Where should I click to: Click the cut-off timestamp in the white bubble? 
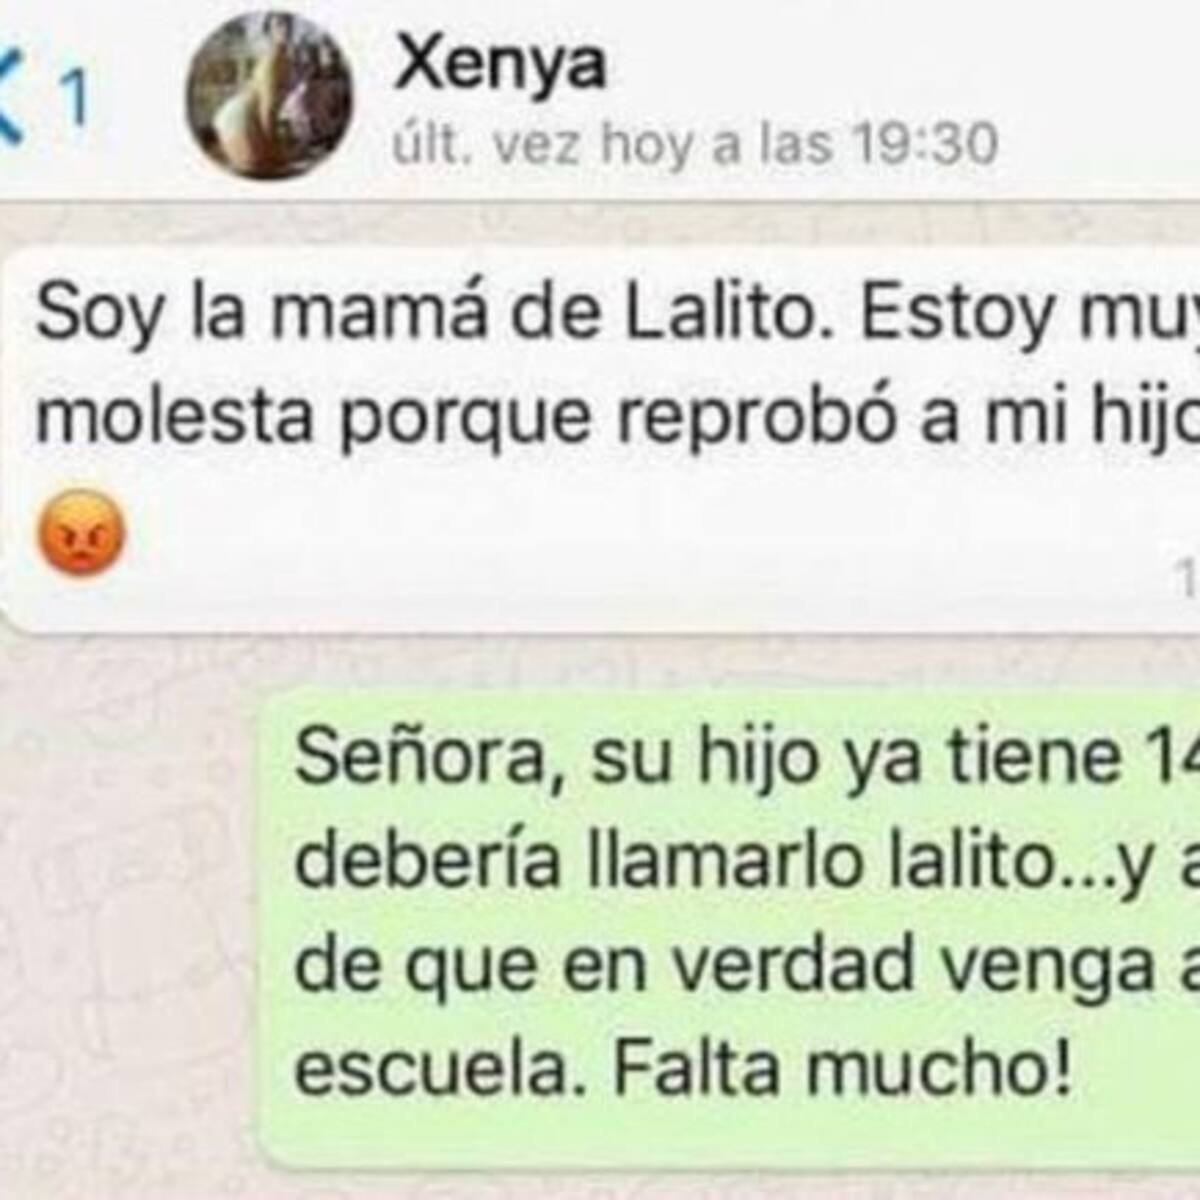point(1190,580)
